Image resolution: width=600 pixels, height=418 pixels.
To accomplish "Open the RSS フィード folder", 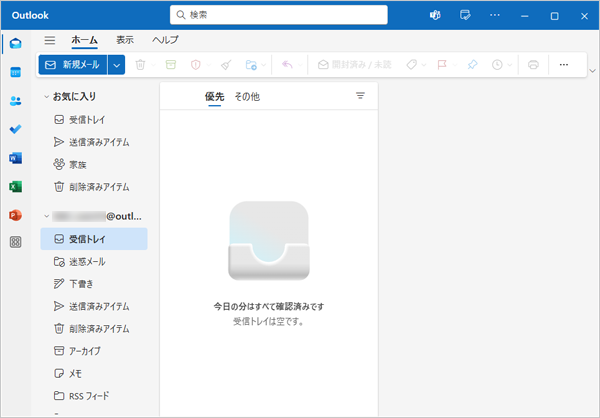I will pyautogui.click(x=94, y=396).
